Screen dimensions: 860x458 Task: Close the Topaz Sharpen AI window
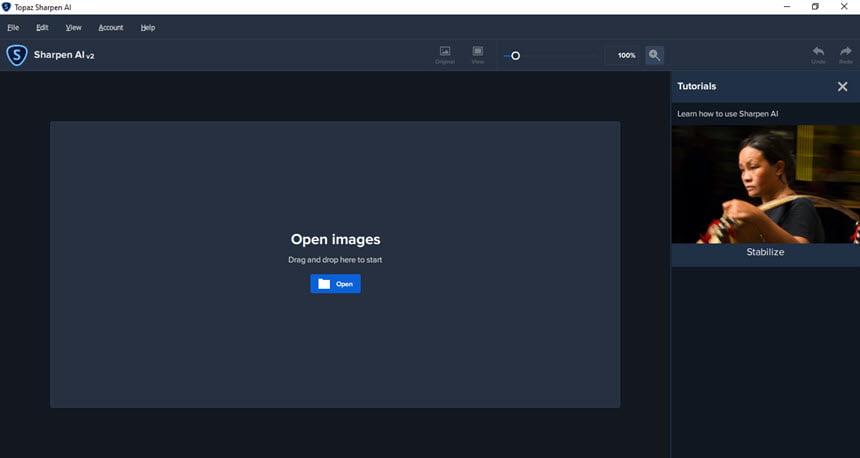pyautogui.click(x=844, y=7)
